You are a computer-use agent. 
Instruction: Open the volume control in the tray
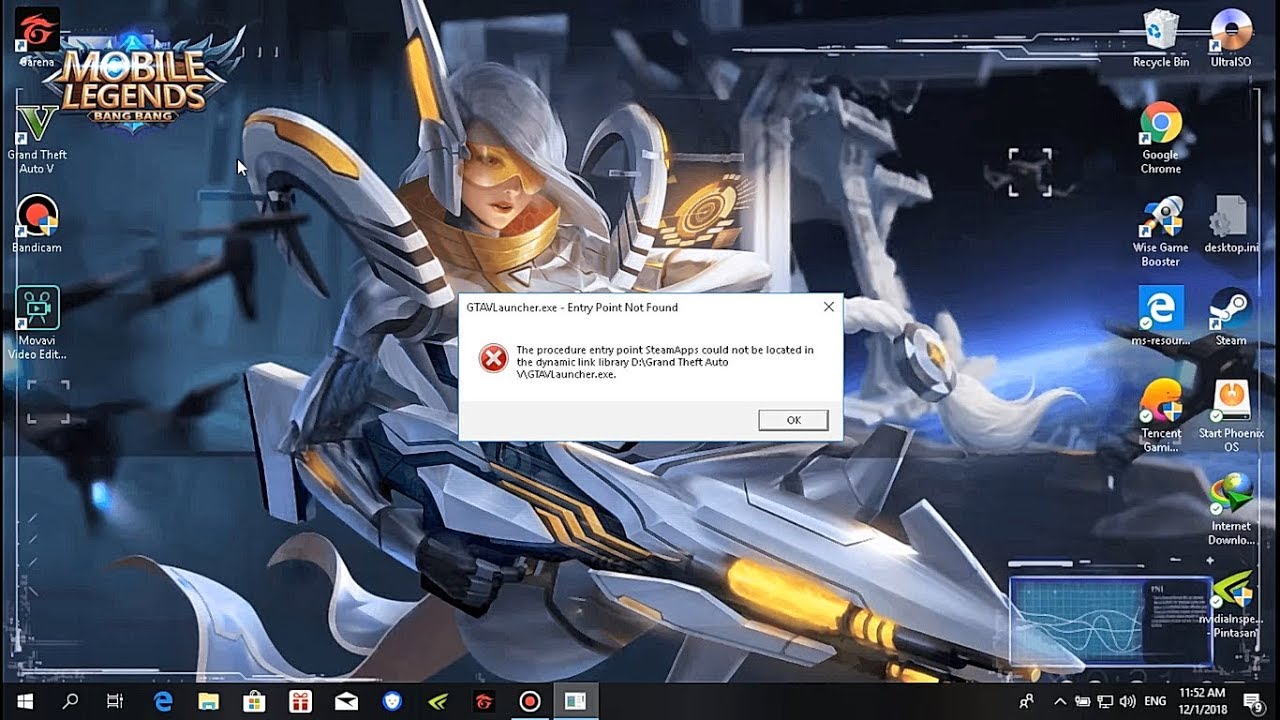click(1128, 701)
